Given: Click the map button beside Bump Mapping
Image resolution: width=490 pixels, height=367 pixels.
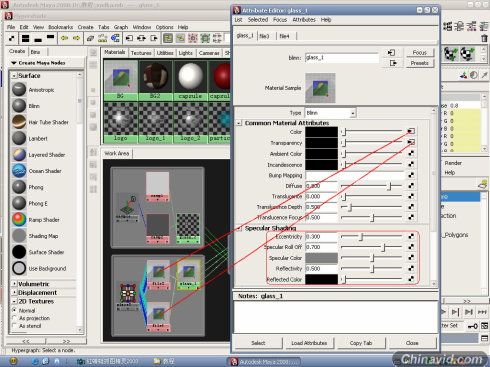Looking at the screenshot, I should (411, 175).
